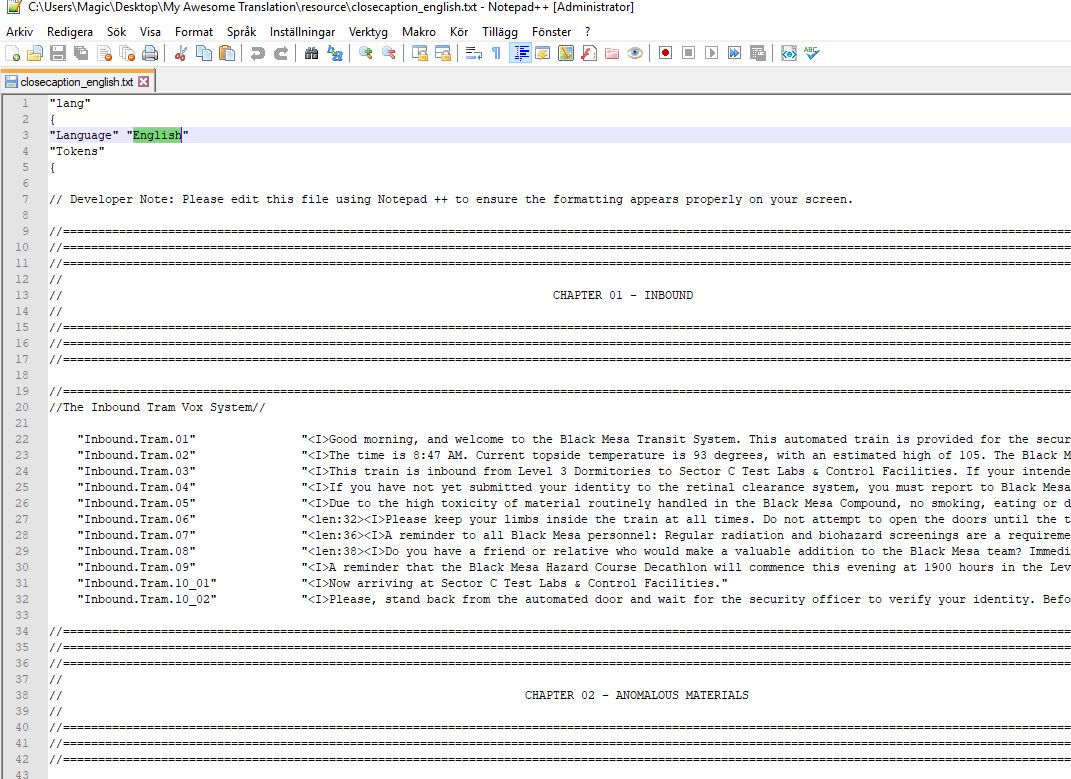Cut selection with the scissors icon
Image resolution: width=1071 pixels, height=779 pixels.
coord(181,53)
